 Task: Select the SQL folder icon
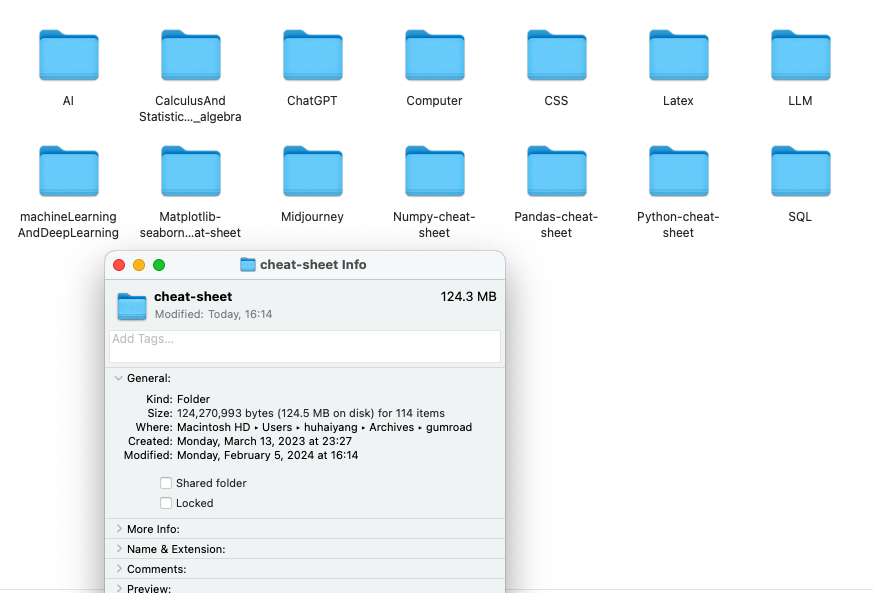[800, 171]
